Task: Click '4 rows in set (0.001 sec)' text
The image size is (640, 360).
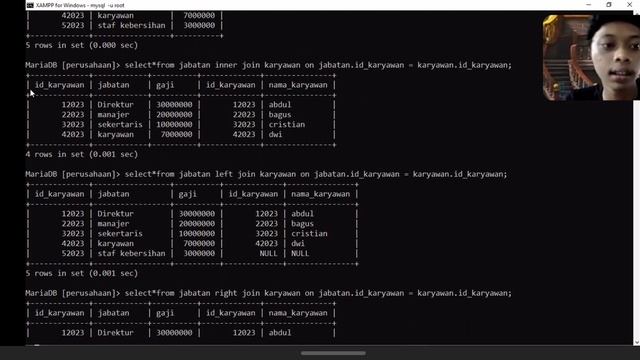Action: [82, 154]
